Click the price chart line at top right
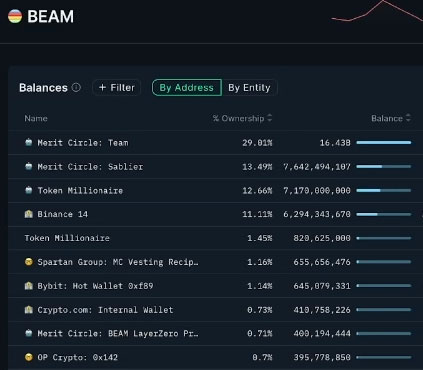The width and height of the screenshot is (423, 370). pyautogui.click(x=377, y=11)
